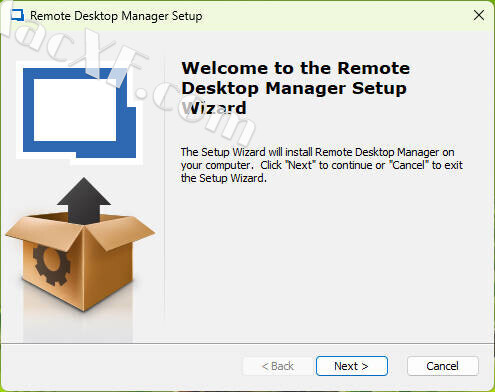Click the installer box with gear icon
The width and height of the screenshot is (495, 392).
coord(80,245)
